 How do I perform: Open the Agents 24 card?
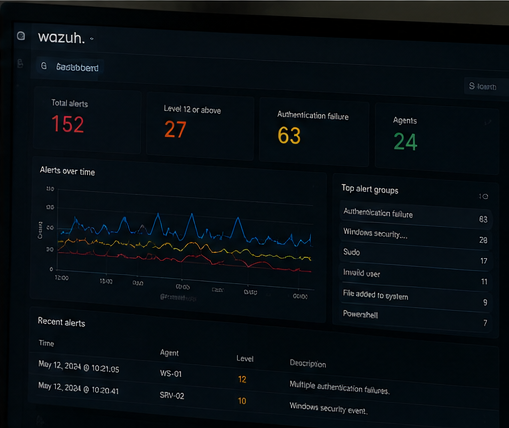437,140
